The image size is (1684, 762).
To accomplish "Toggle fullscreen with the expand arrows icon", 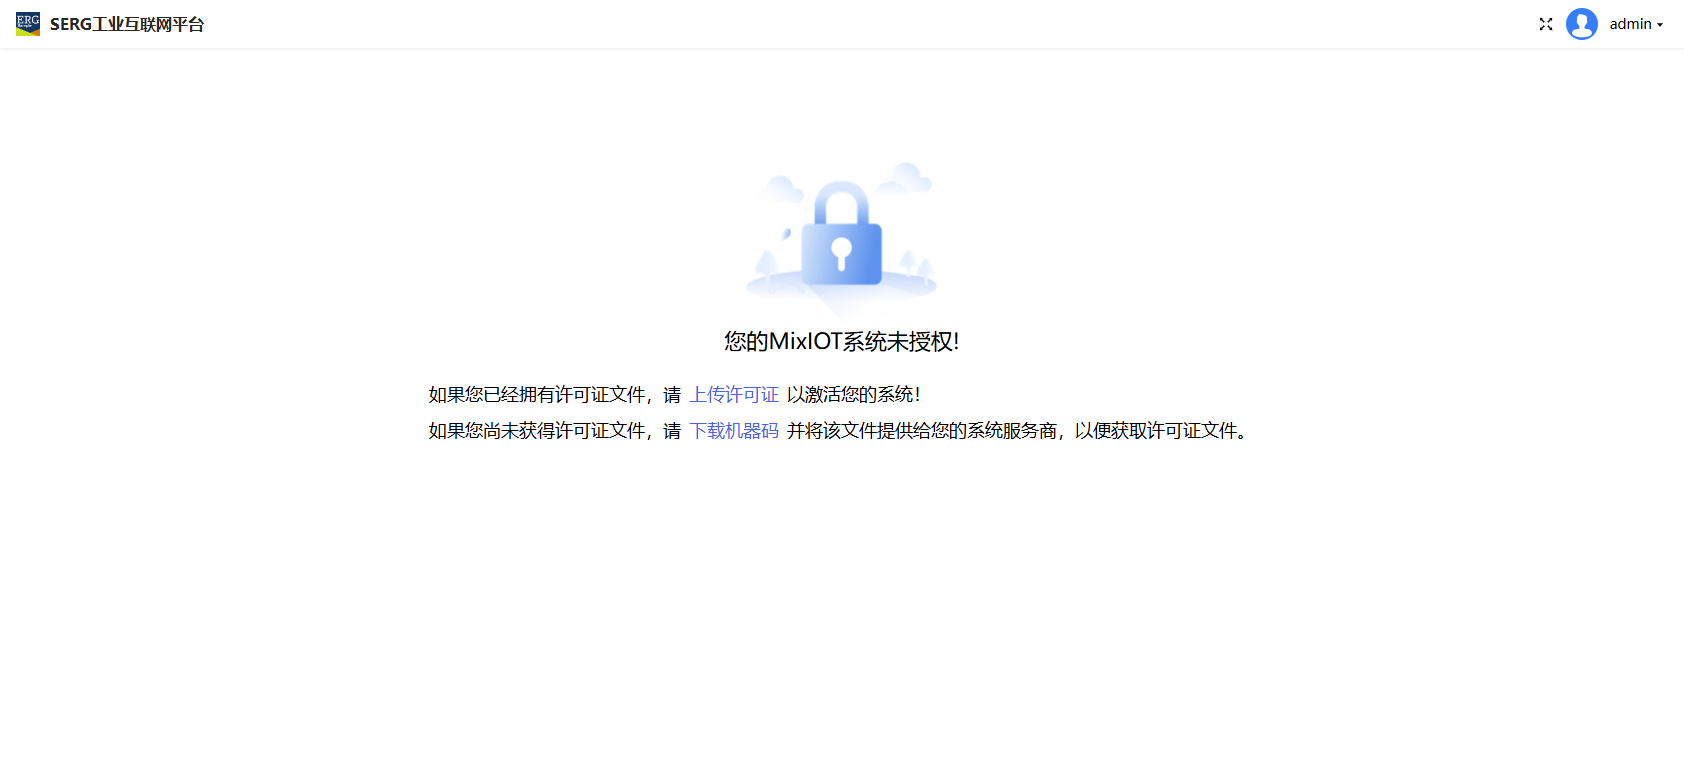I will [x=1546, y=24].
